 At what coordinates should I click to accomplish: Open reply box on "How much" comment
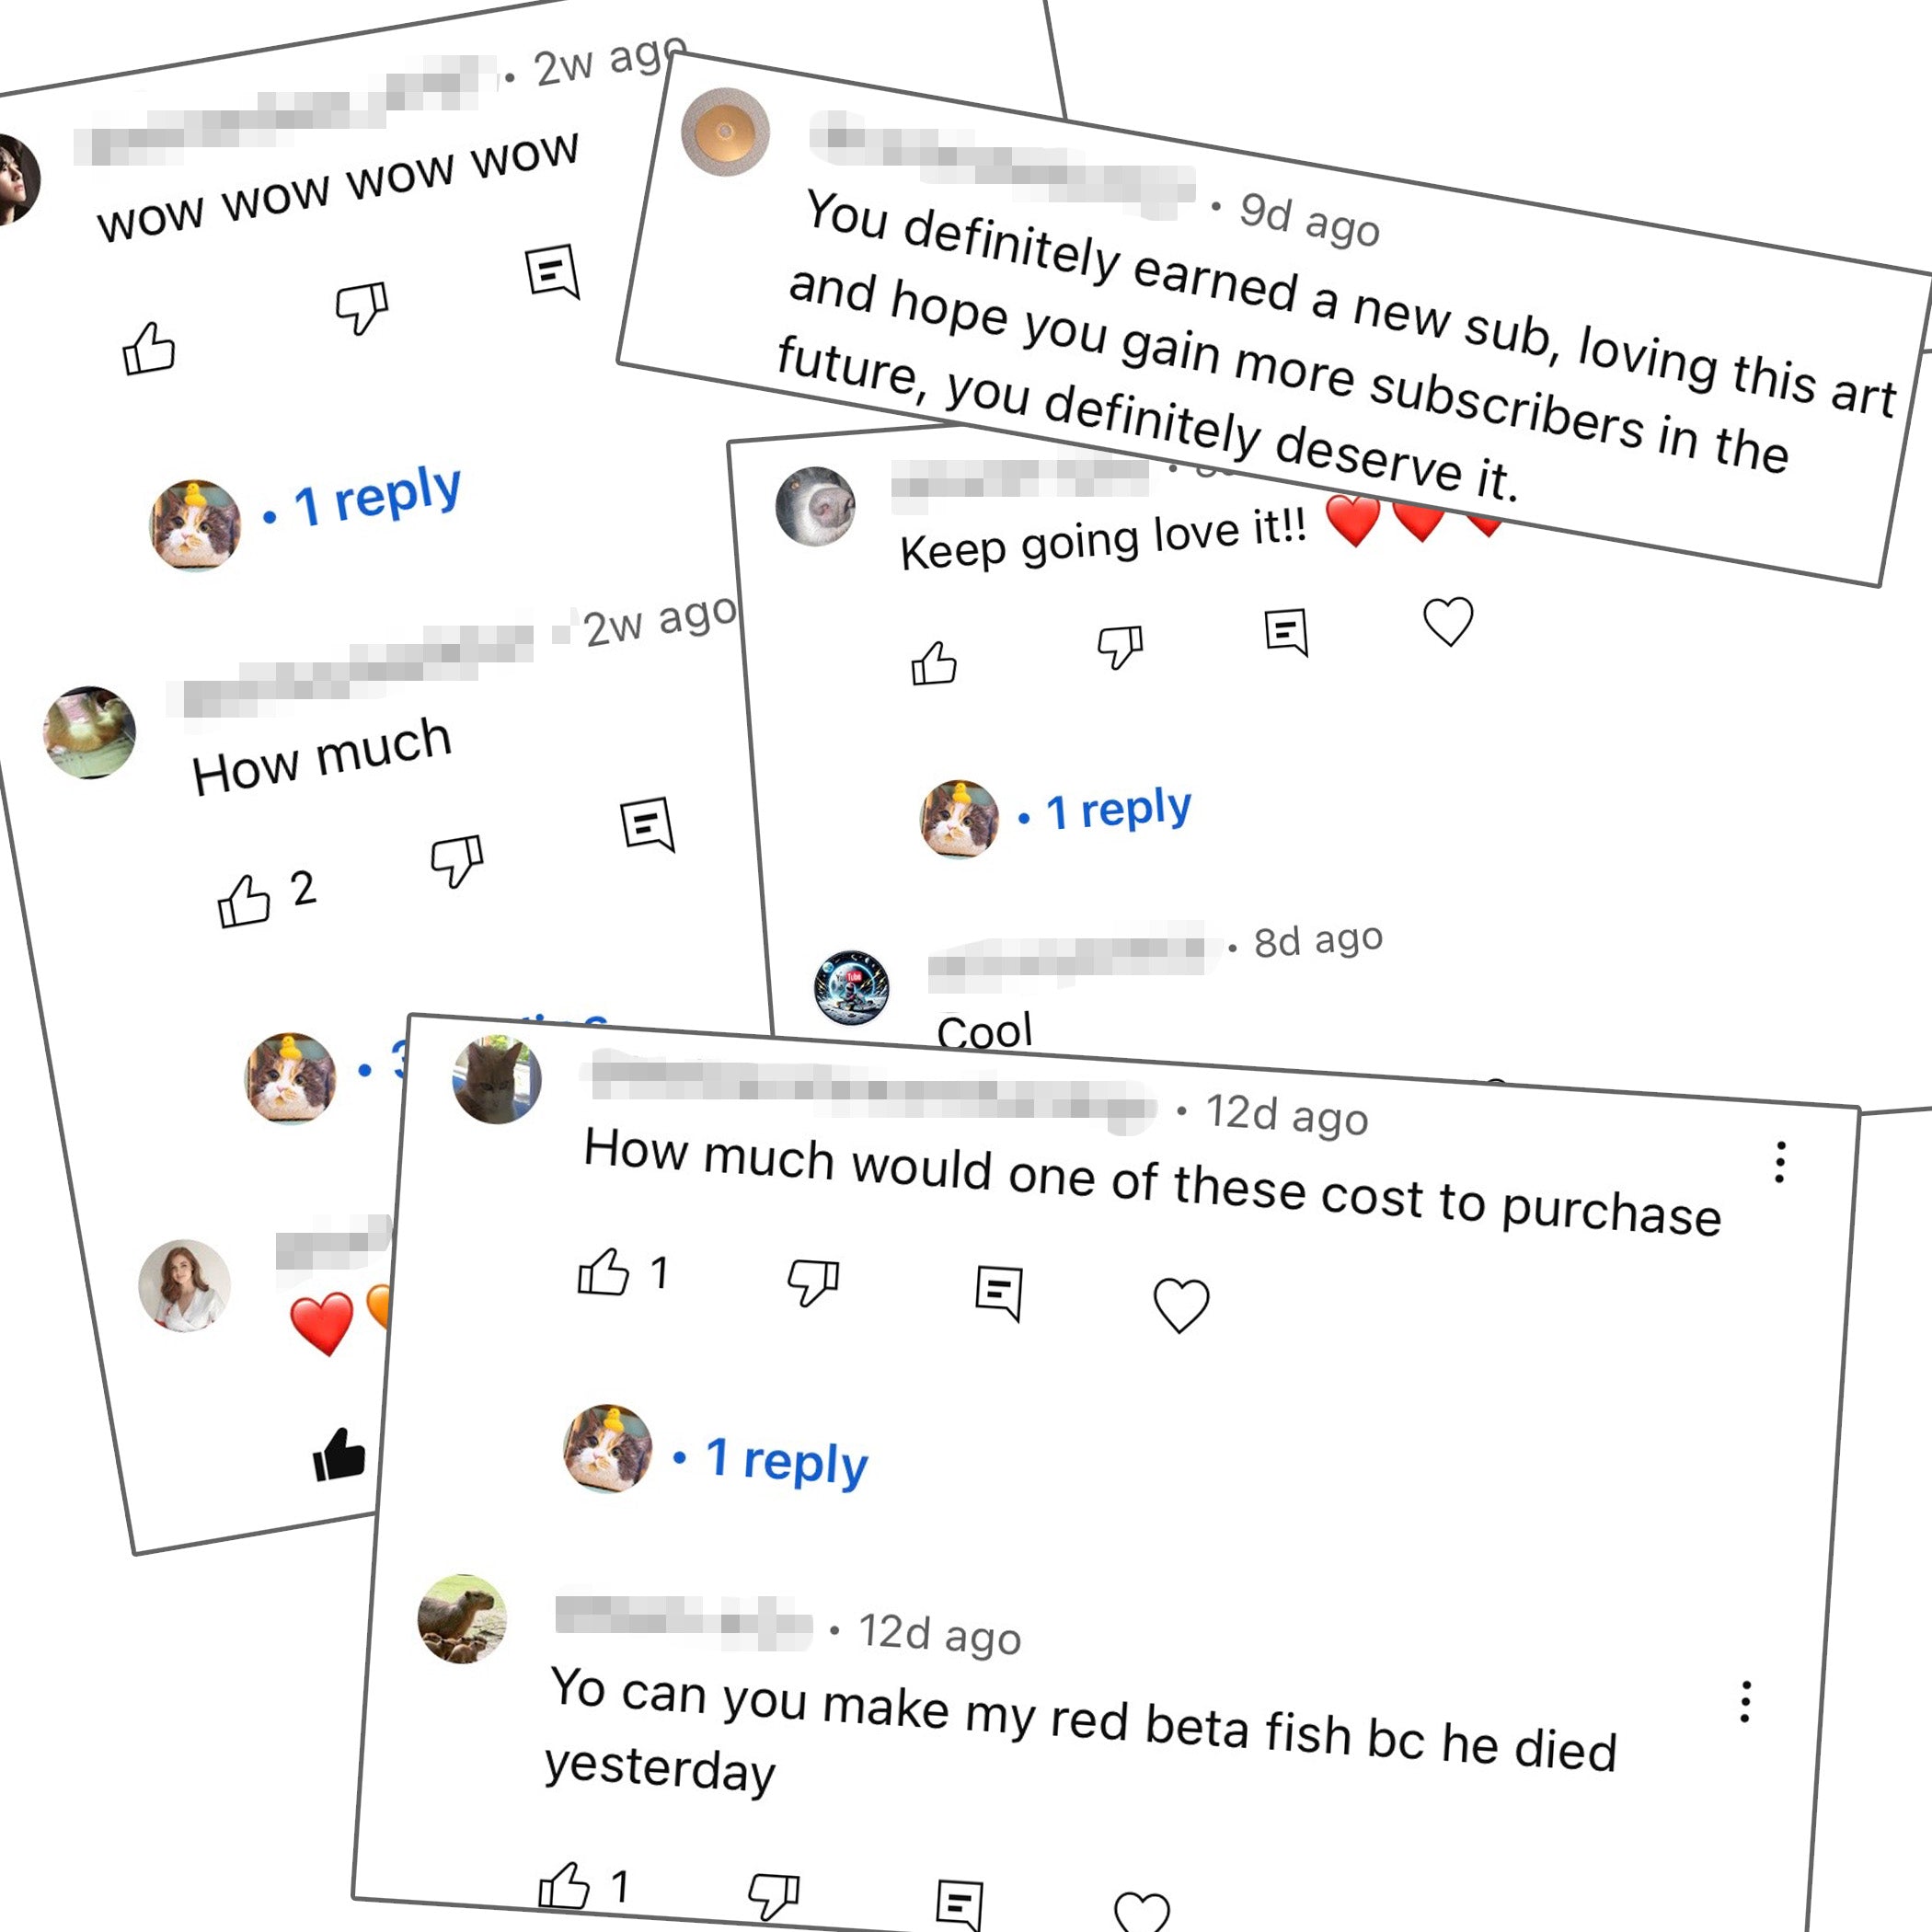coord(648,824)
